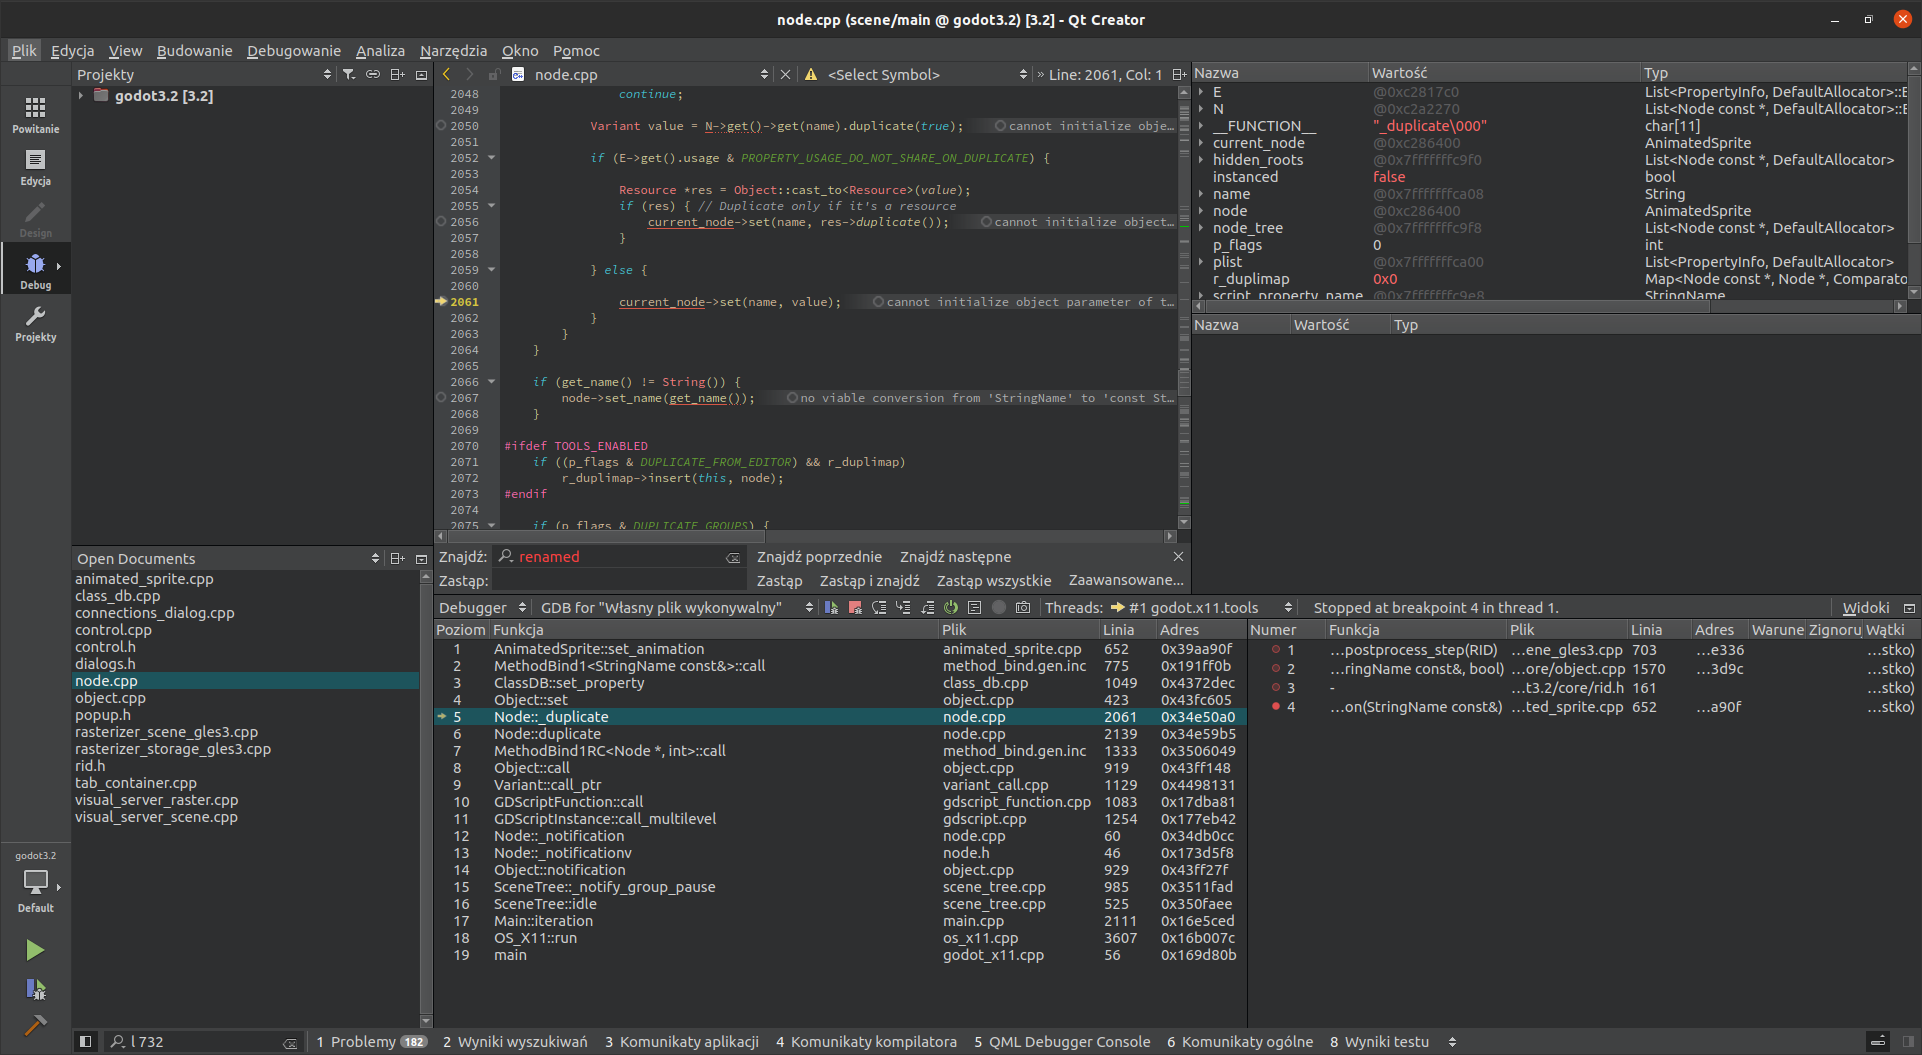This screenshot has height=1055, width=1922.
Task: Open the Budowanie menu
Action: pyautogui.click(x=194, y=51)
